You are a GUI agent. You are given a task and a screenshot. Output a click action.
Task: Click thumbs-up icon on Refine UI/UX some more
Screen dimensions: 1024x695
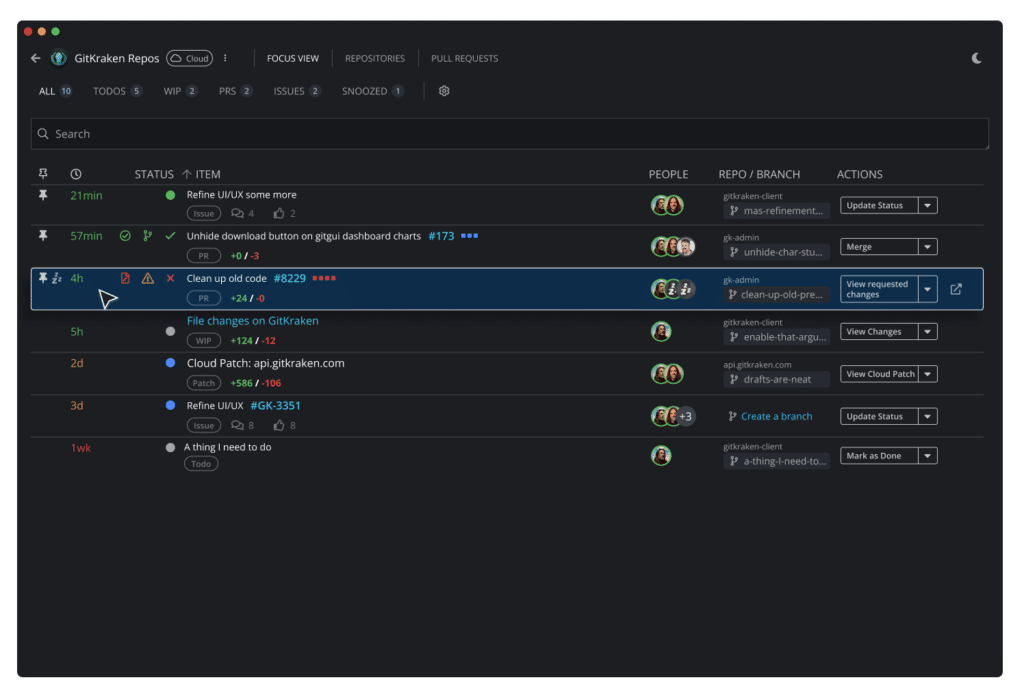(279, 213)
